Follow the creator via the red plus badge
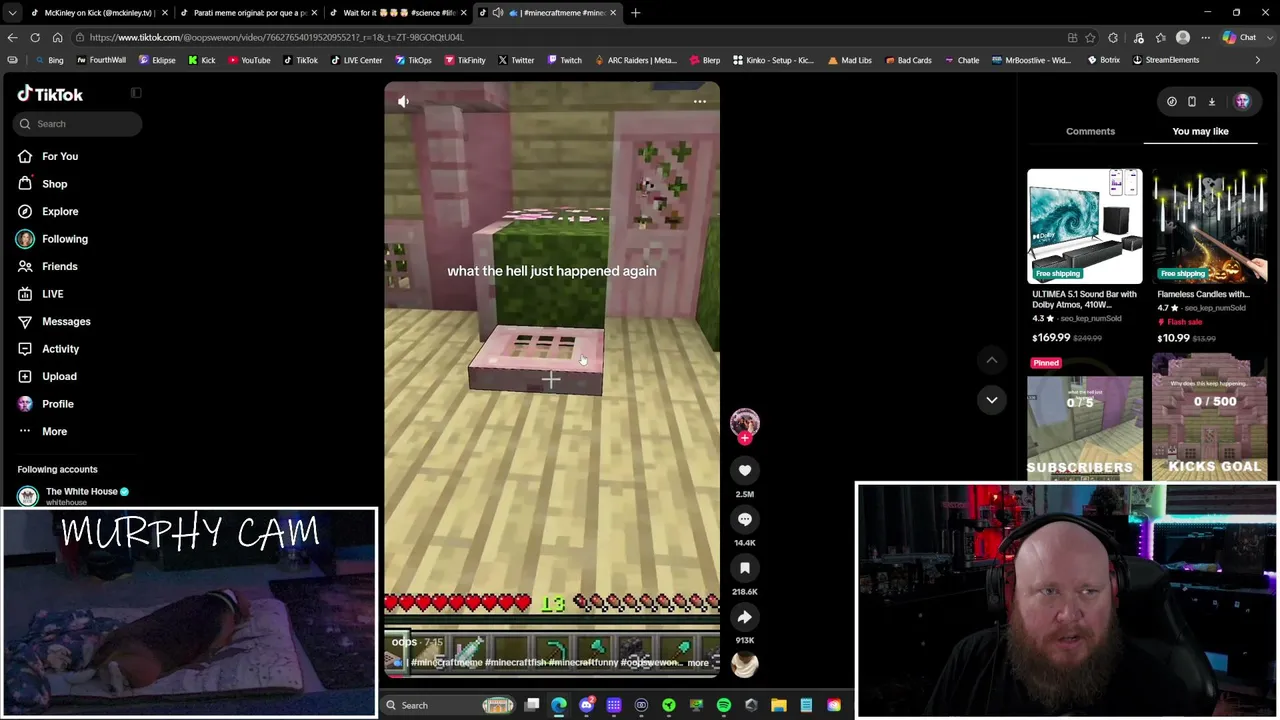The width and height of the screenshot is (1280, 720). coord(745,438)
